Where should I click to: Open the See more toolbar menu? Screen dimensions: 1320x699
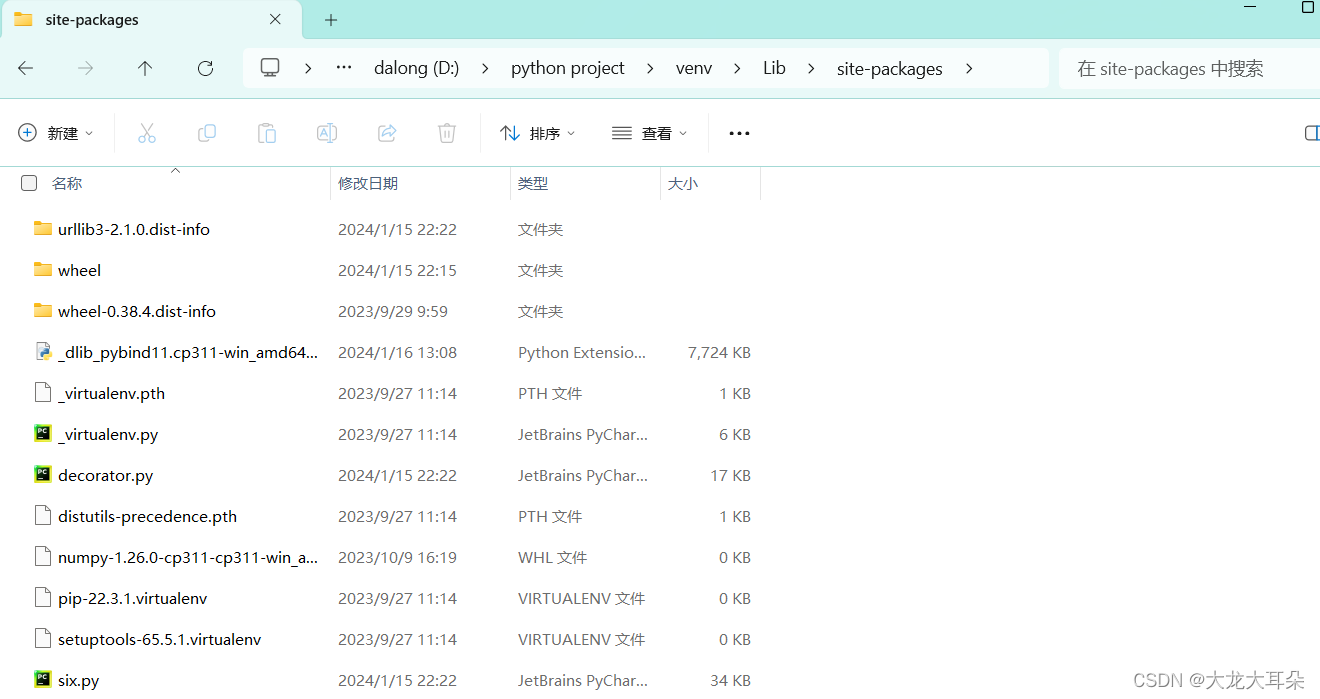coord(739,132)
